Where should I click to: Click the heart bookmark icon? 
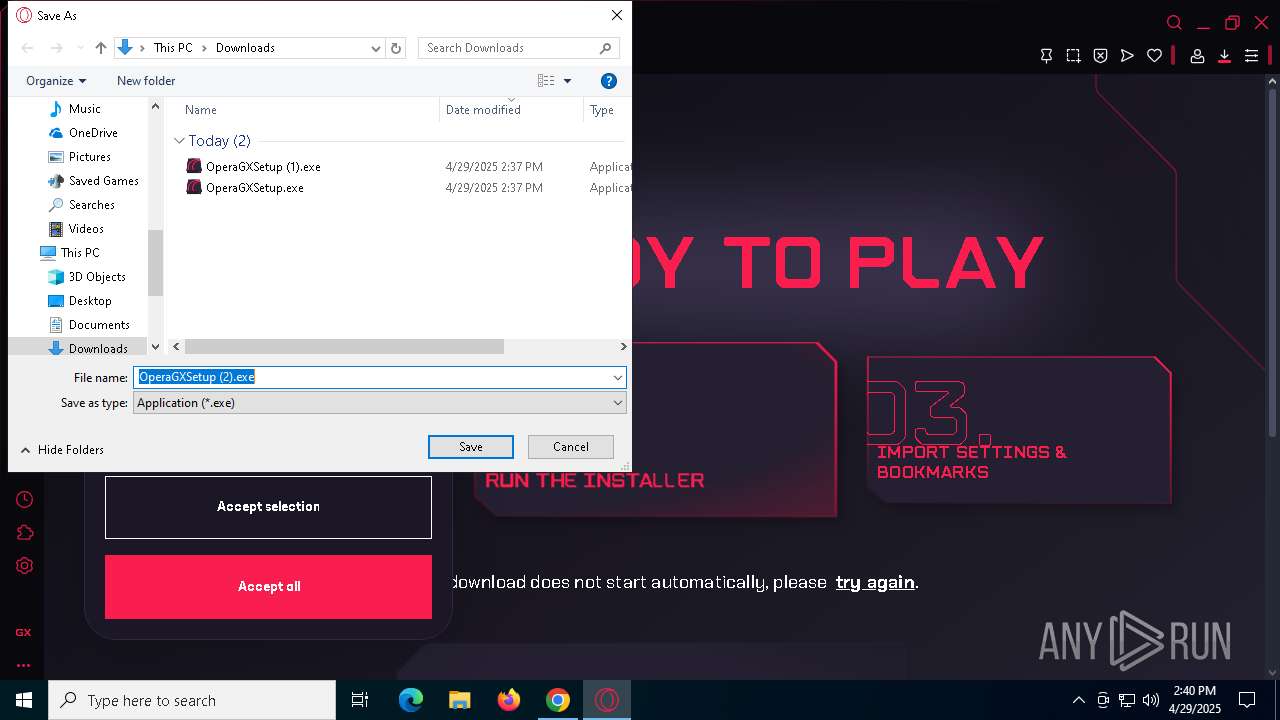1154,56
